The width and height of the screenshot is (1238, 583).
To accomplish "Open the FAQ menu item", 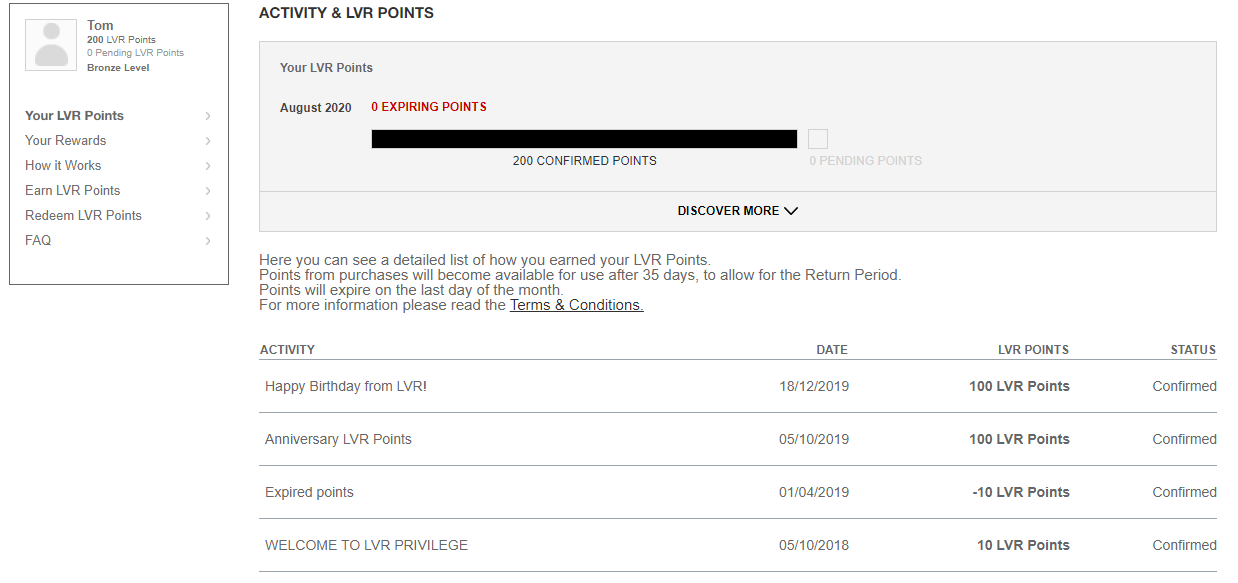I will pos(38,241).
